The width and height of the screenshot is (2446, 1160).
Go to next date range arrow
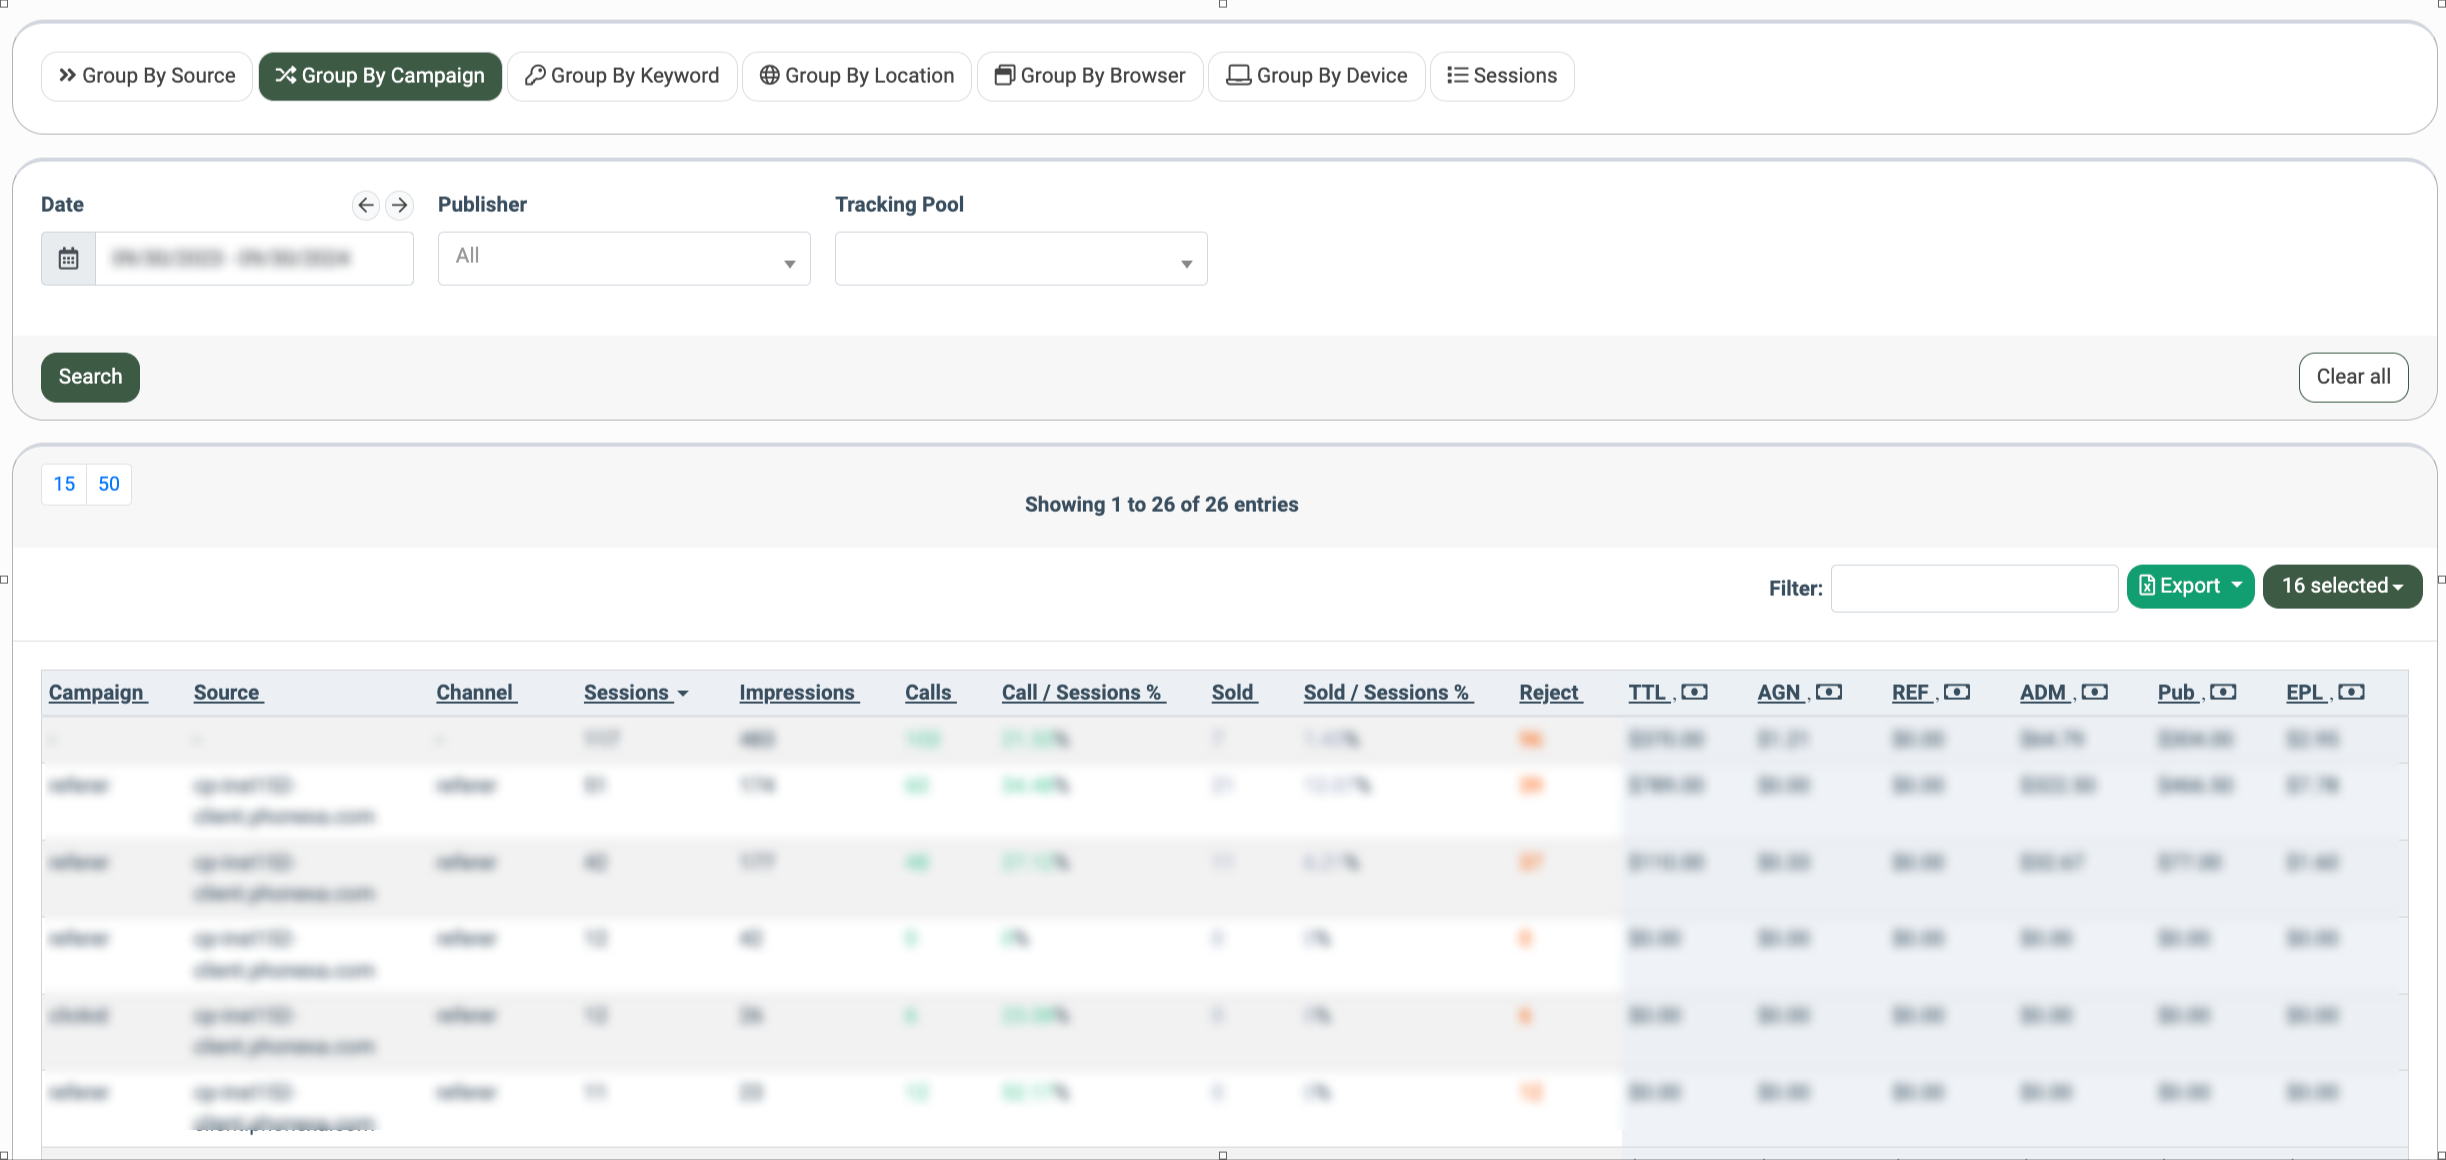coord(400,205)
